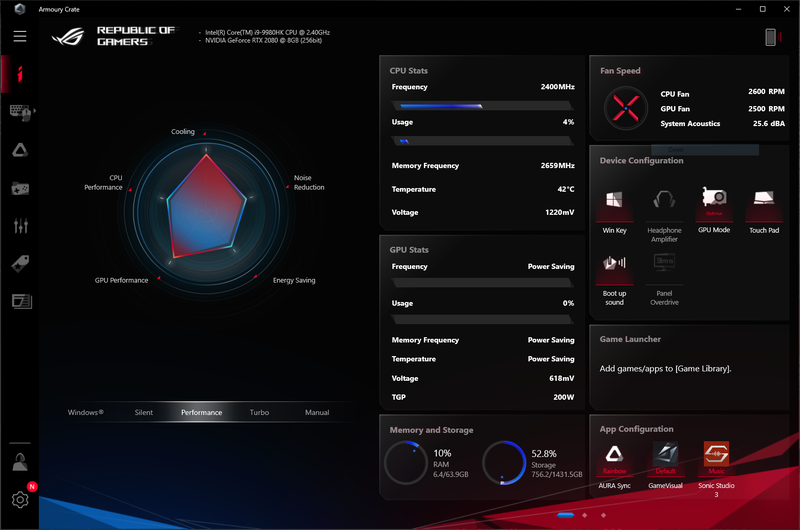Open GameVisual Default app configuration
Screen dimensions: 800x530
coord(665,466)
